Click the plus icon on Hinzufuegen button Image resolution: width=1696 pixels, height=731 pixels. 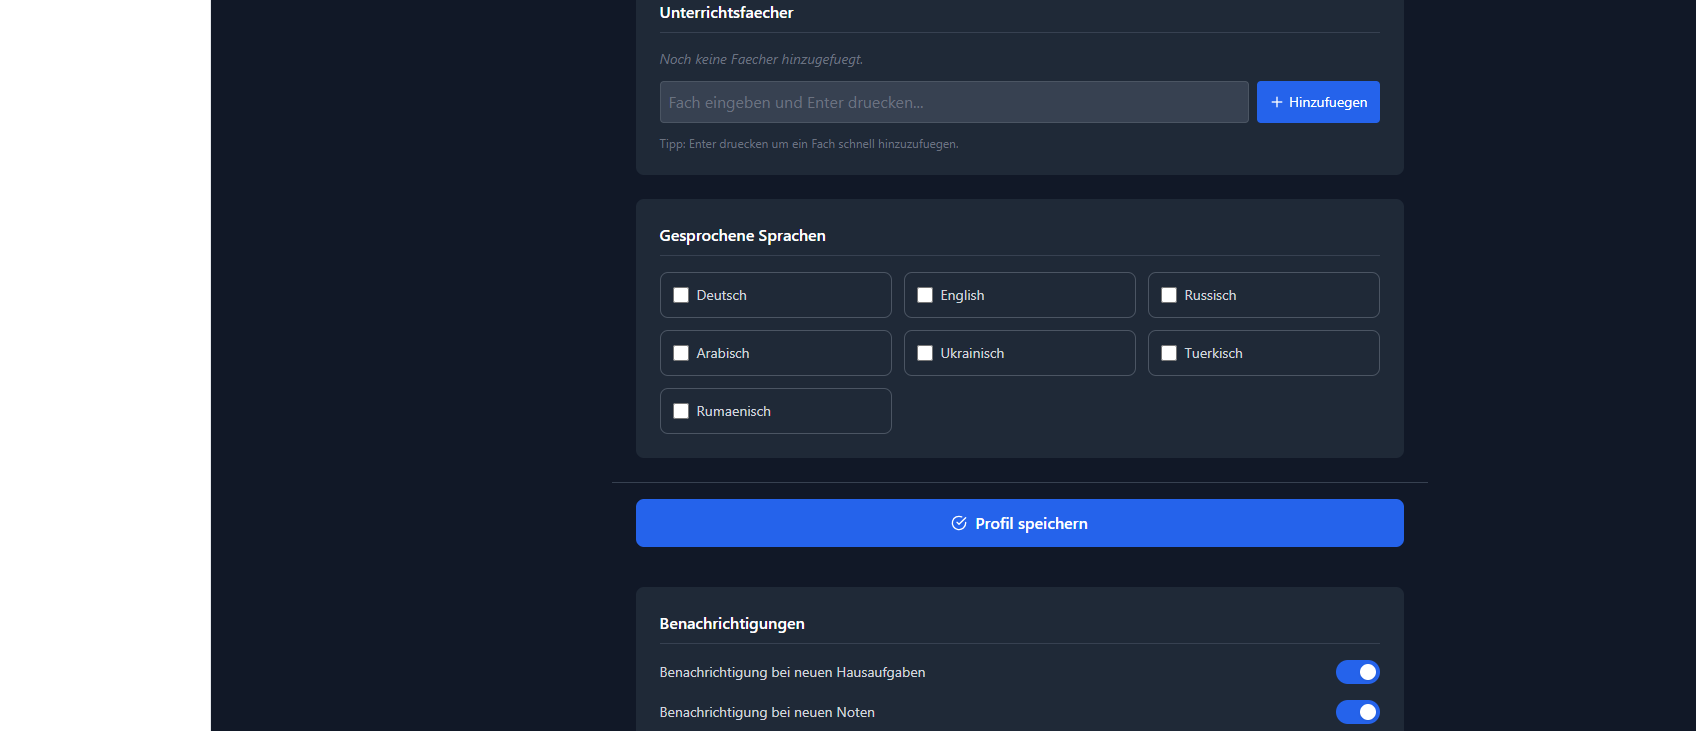pos(1276,102)
